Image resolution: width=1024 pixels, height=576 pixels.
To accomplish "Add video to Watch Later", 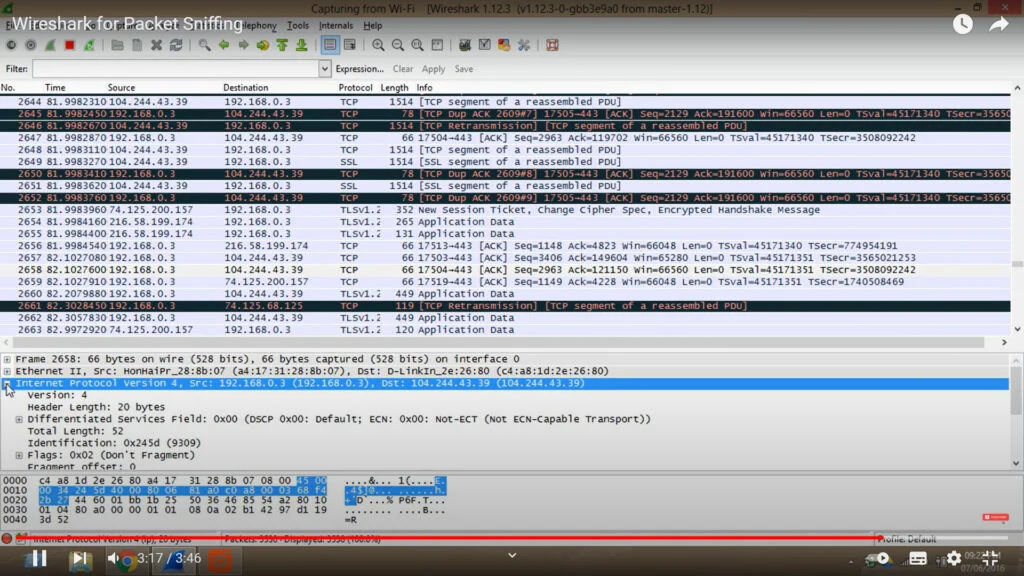I will (963, 24).
